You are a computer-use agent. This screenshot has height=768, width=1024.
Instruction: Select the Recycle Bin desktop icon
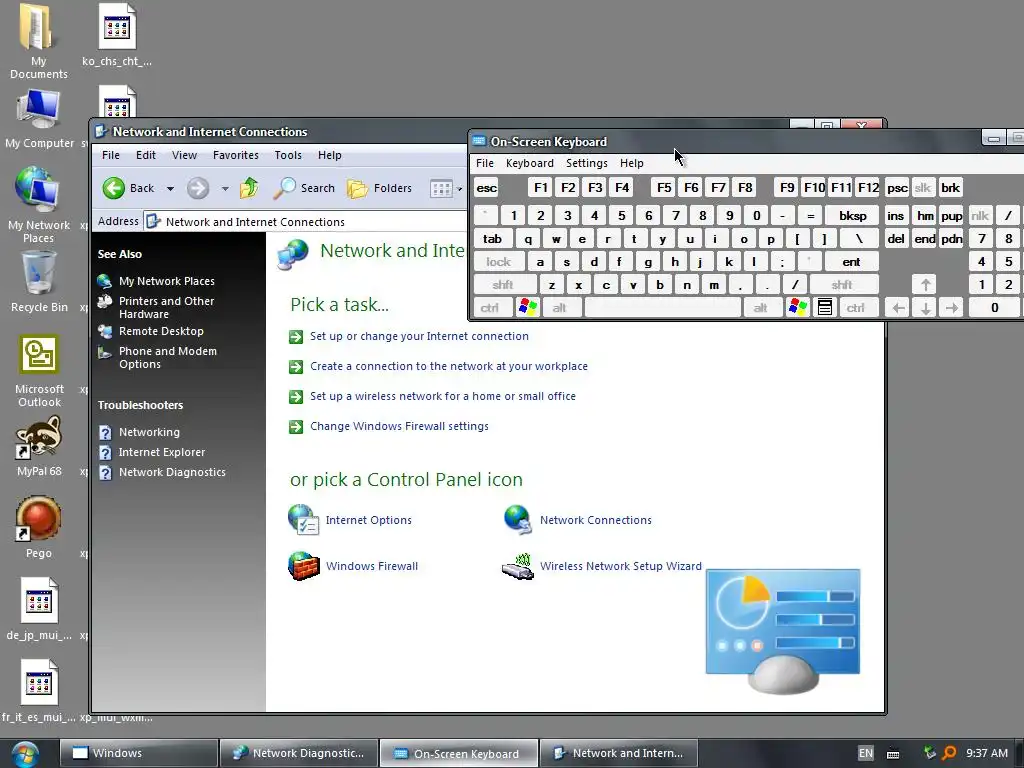point(39,282)
